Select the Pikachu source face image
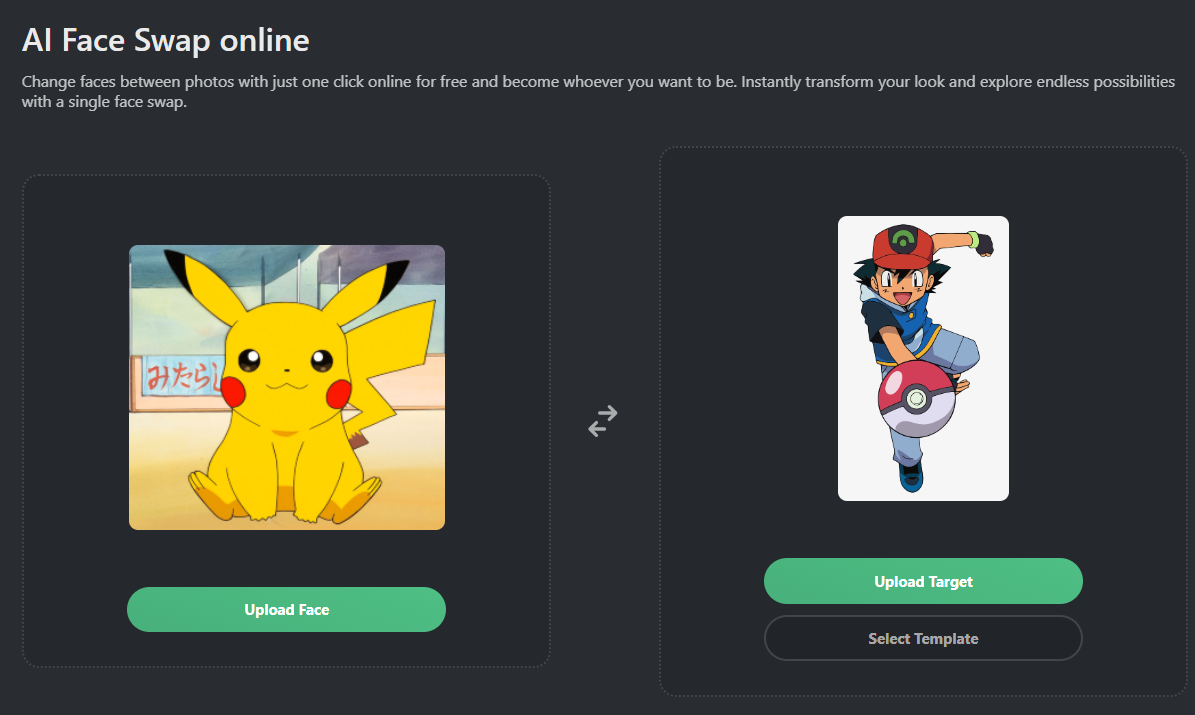This screenshot has width=1195, height=715. (x=287, y=387)
